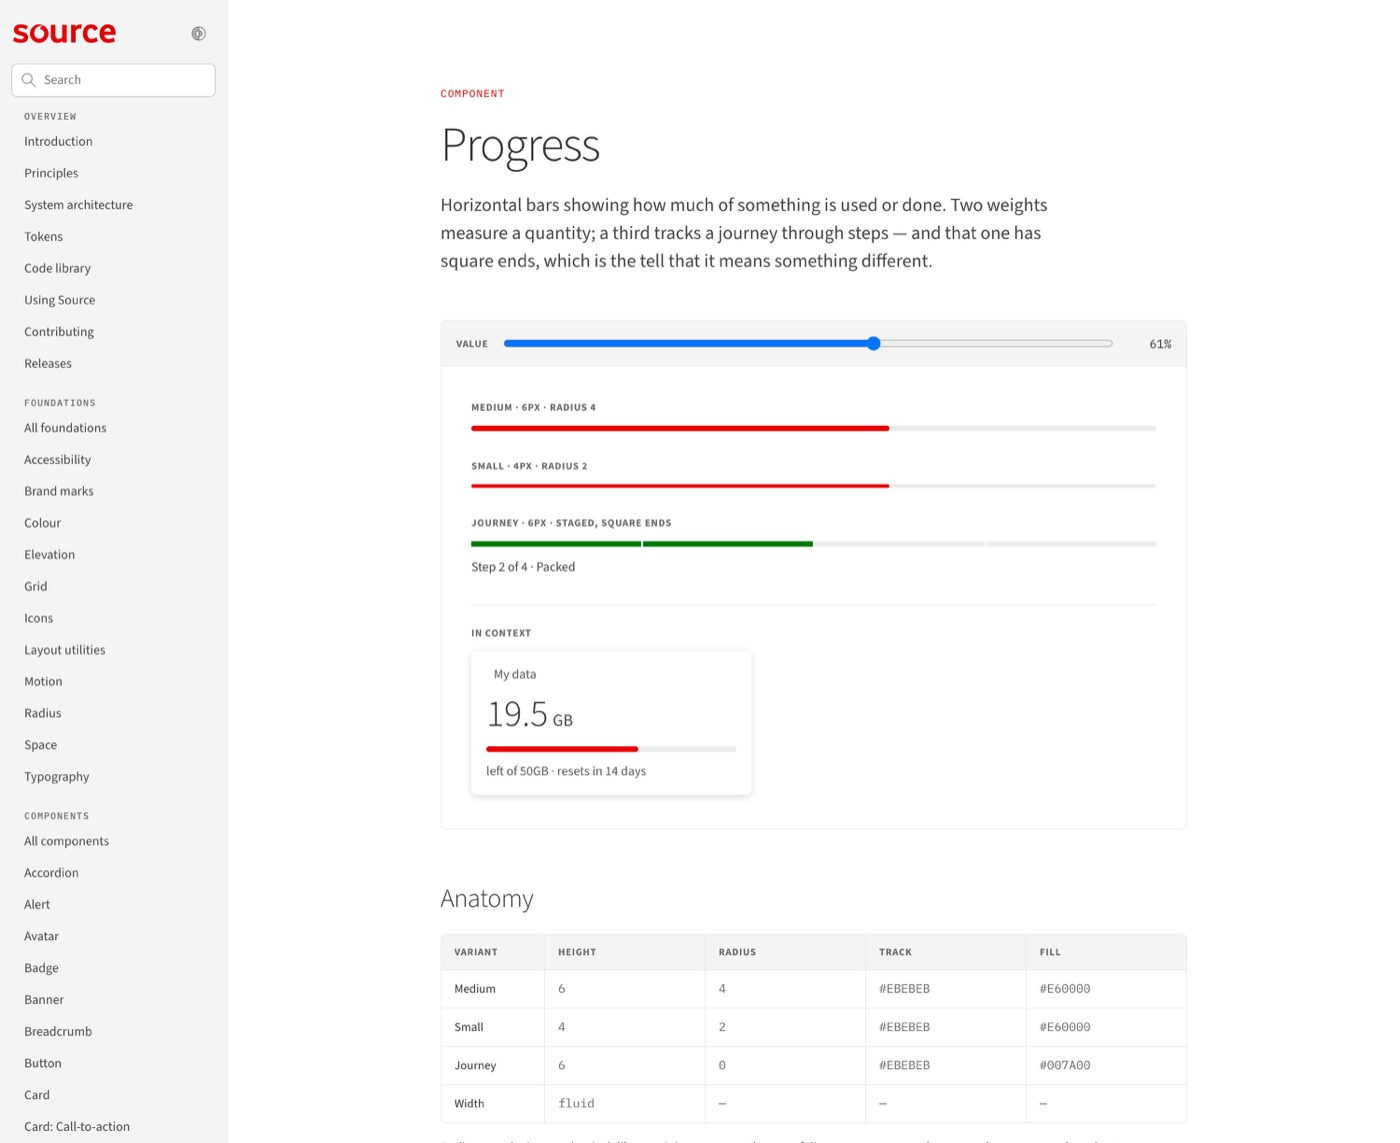
Task: Click the 61% value readout
Action: coord(1160,344)
